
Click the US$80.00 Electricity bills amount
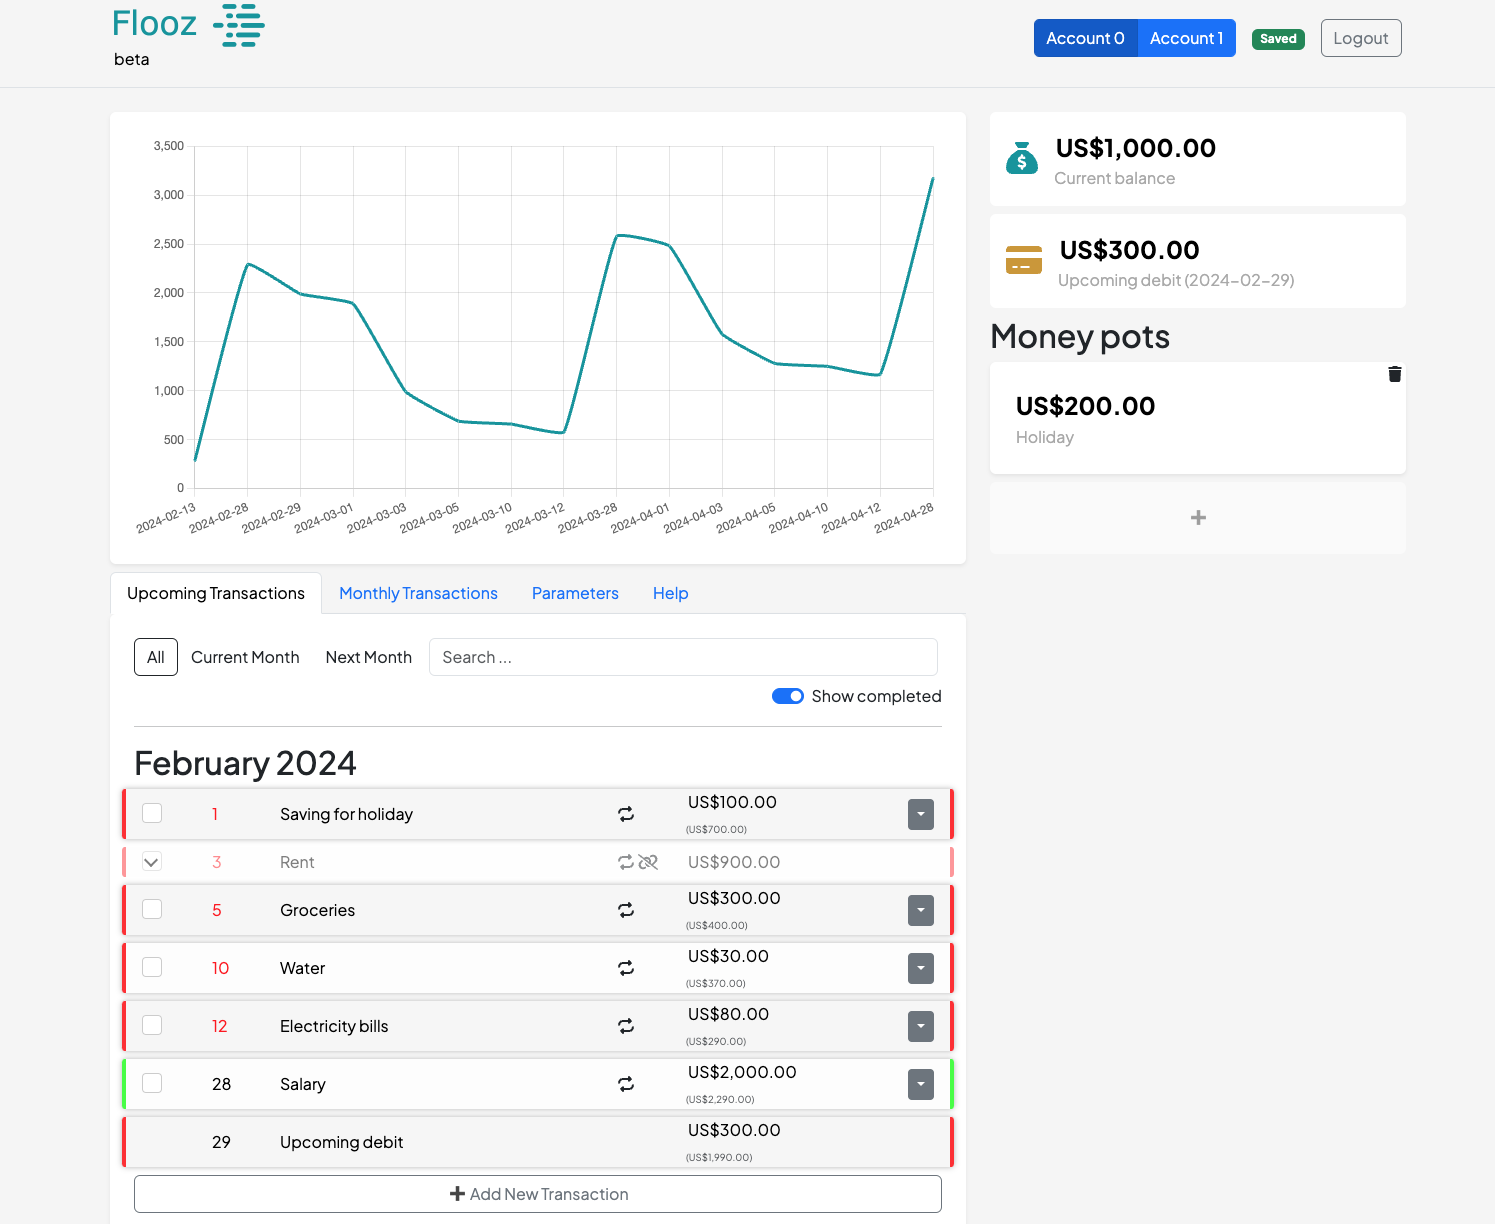pyautogui.click(x=728, y=1014)
